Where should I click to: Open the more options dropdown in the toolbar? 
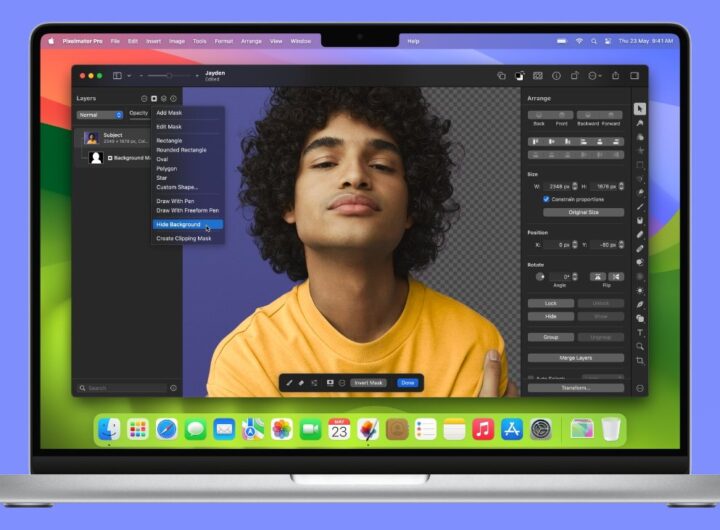click(594, 75)
